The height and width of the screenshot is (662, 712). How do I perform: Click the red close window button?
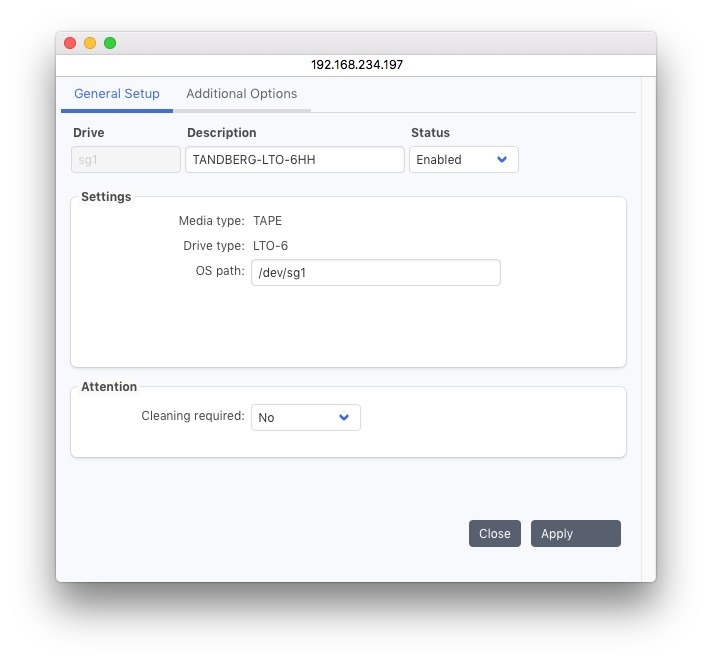[x=70, y=43]
